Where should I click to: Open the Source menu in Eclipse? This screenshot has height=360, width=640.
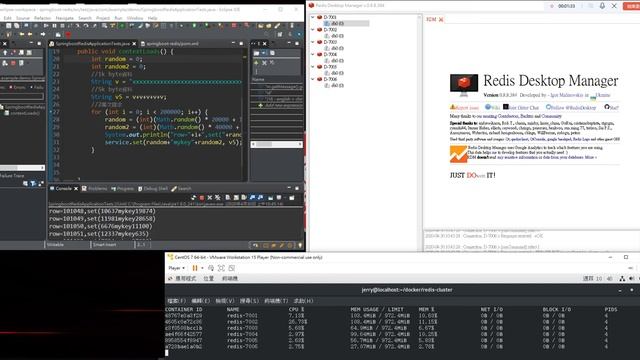pos(22,18)
